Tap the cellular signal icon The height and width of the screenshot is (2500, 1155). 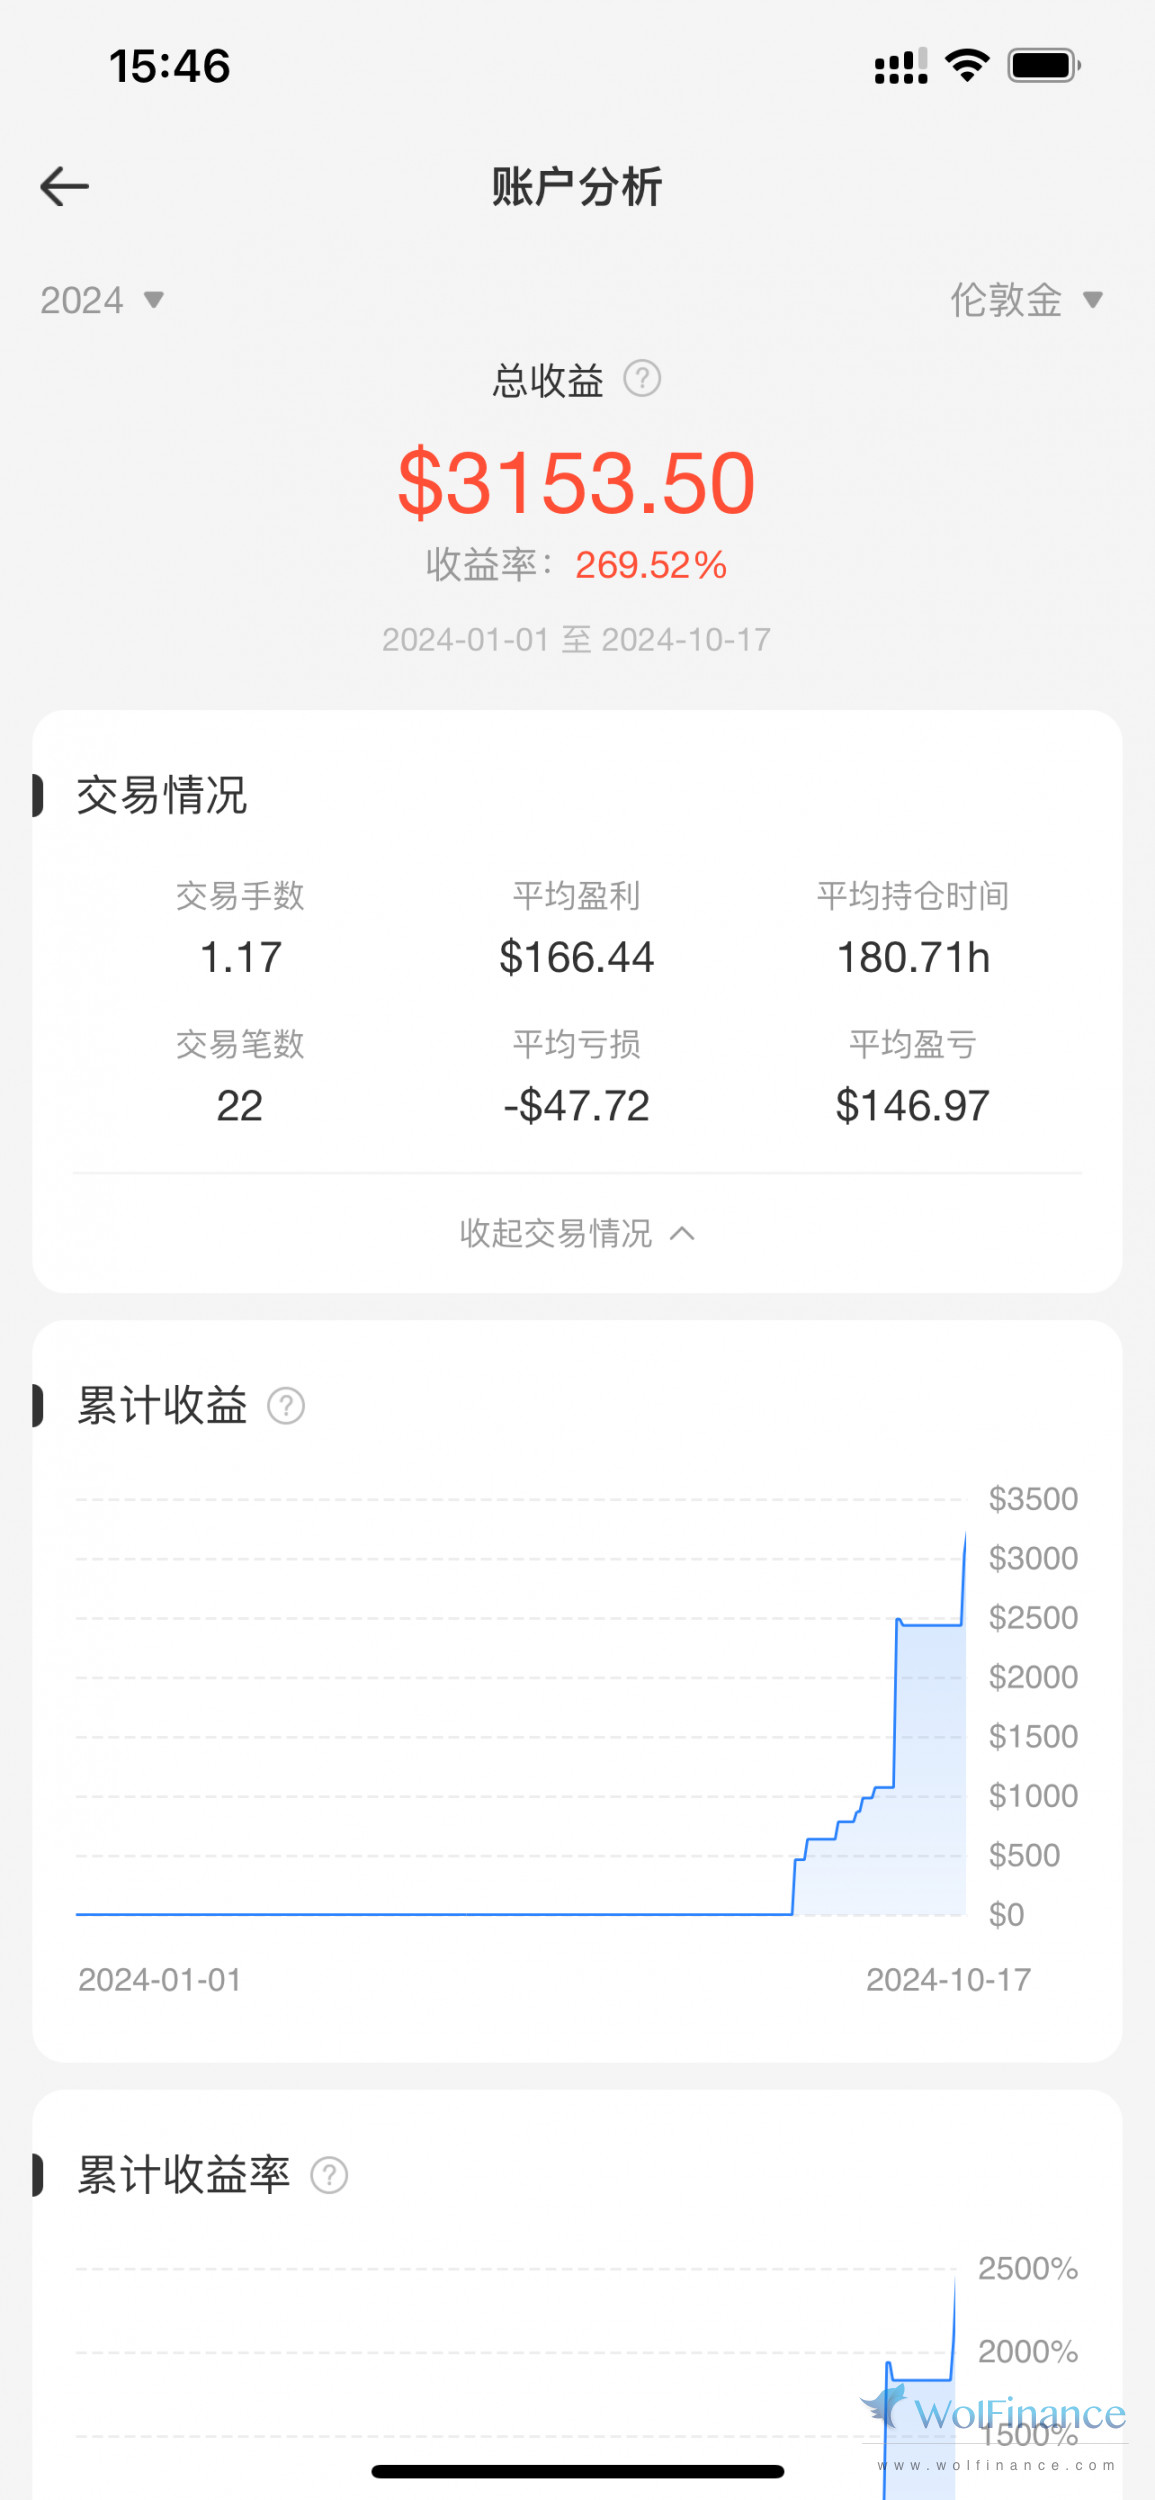coord(900,66)
